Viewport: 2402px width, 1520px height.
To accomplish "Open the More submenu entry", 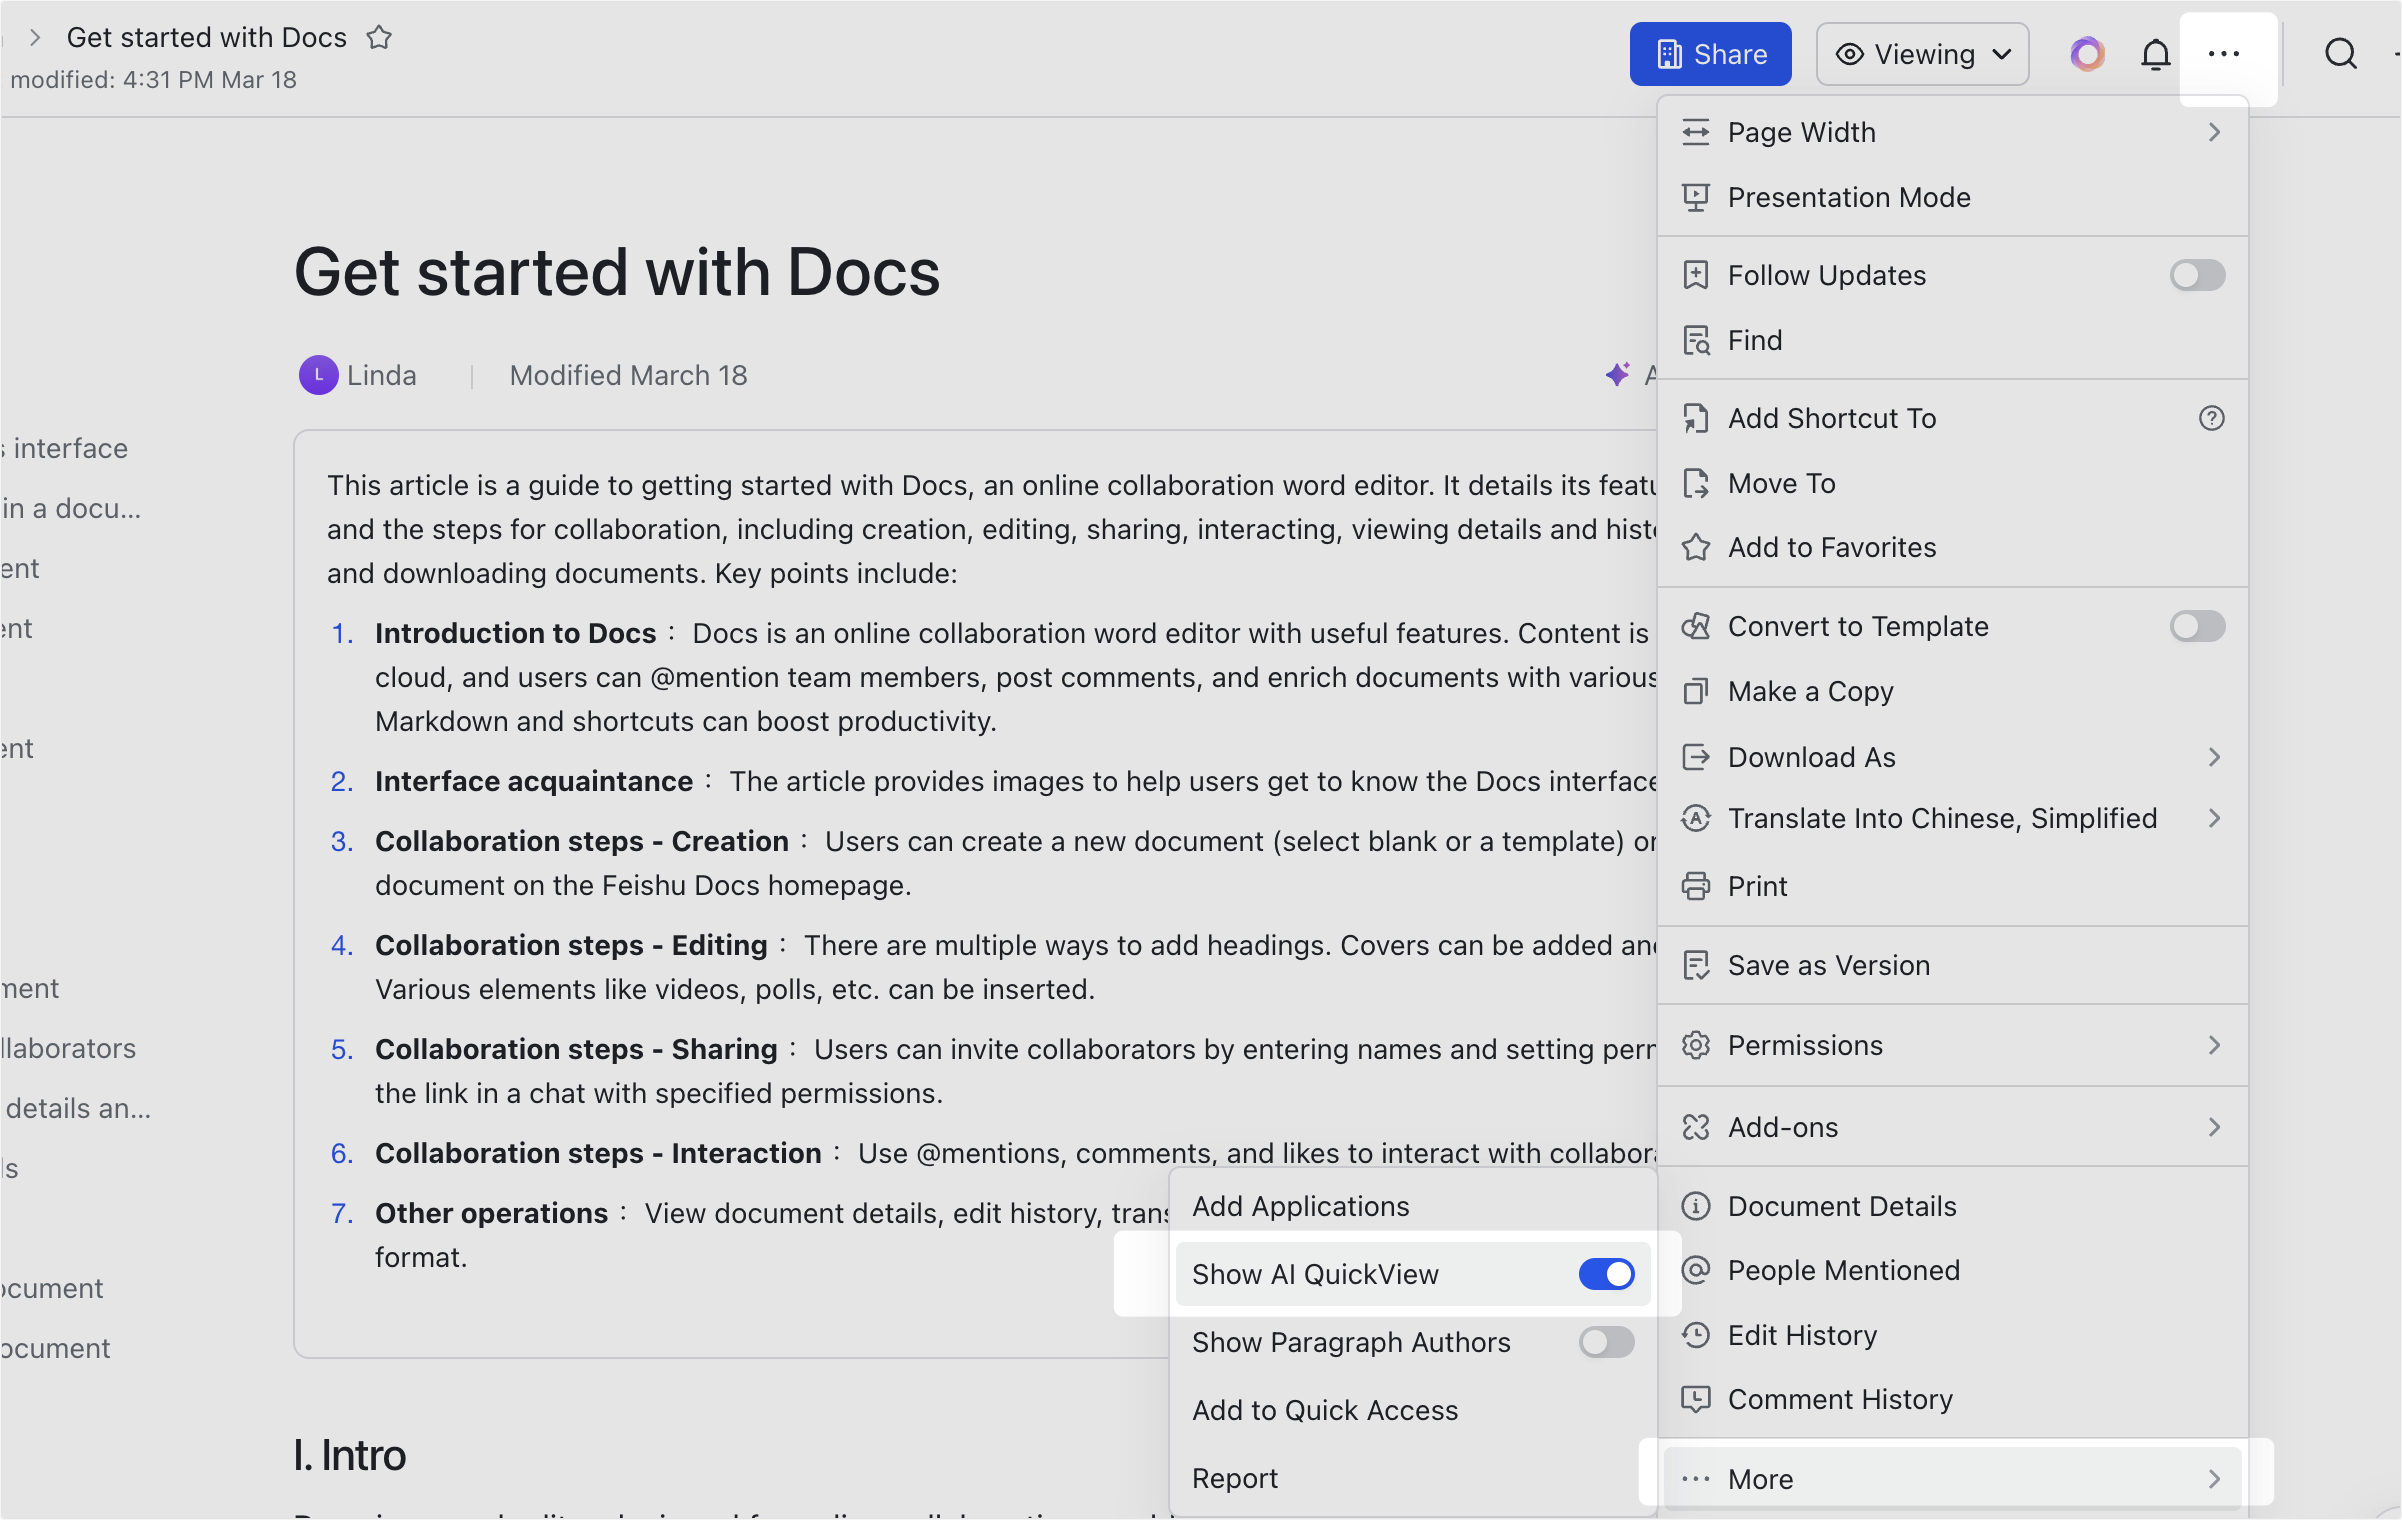I will (x=1952, y=1479).
